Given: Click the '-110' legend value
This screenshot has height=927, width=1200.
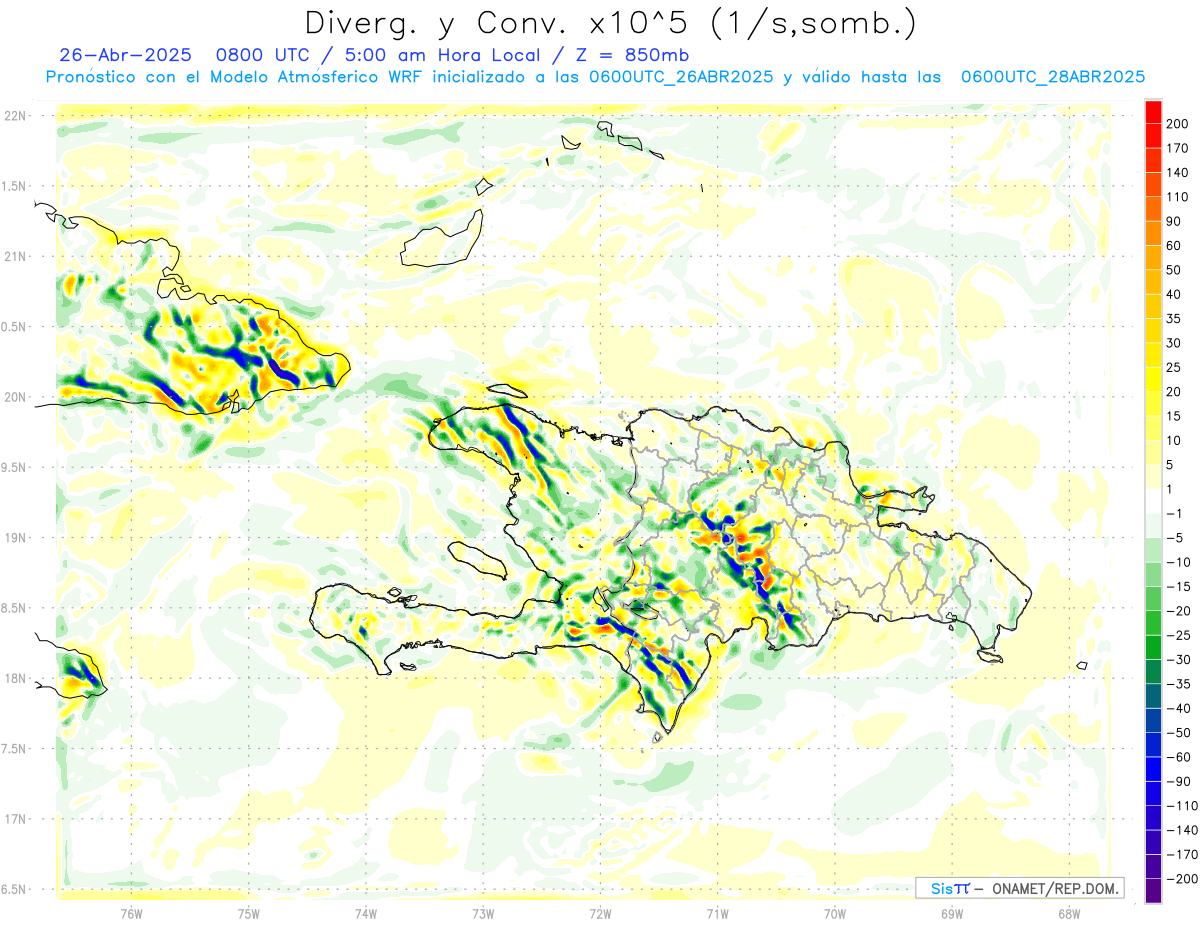Looking at the screenshot, I should coord(1180,806).
